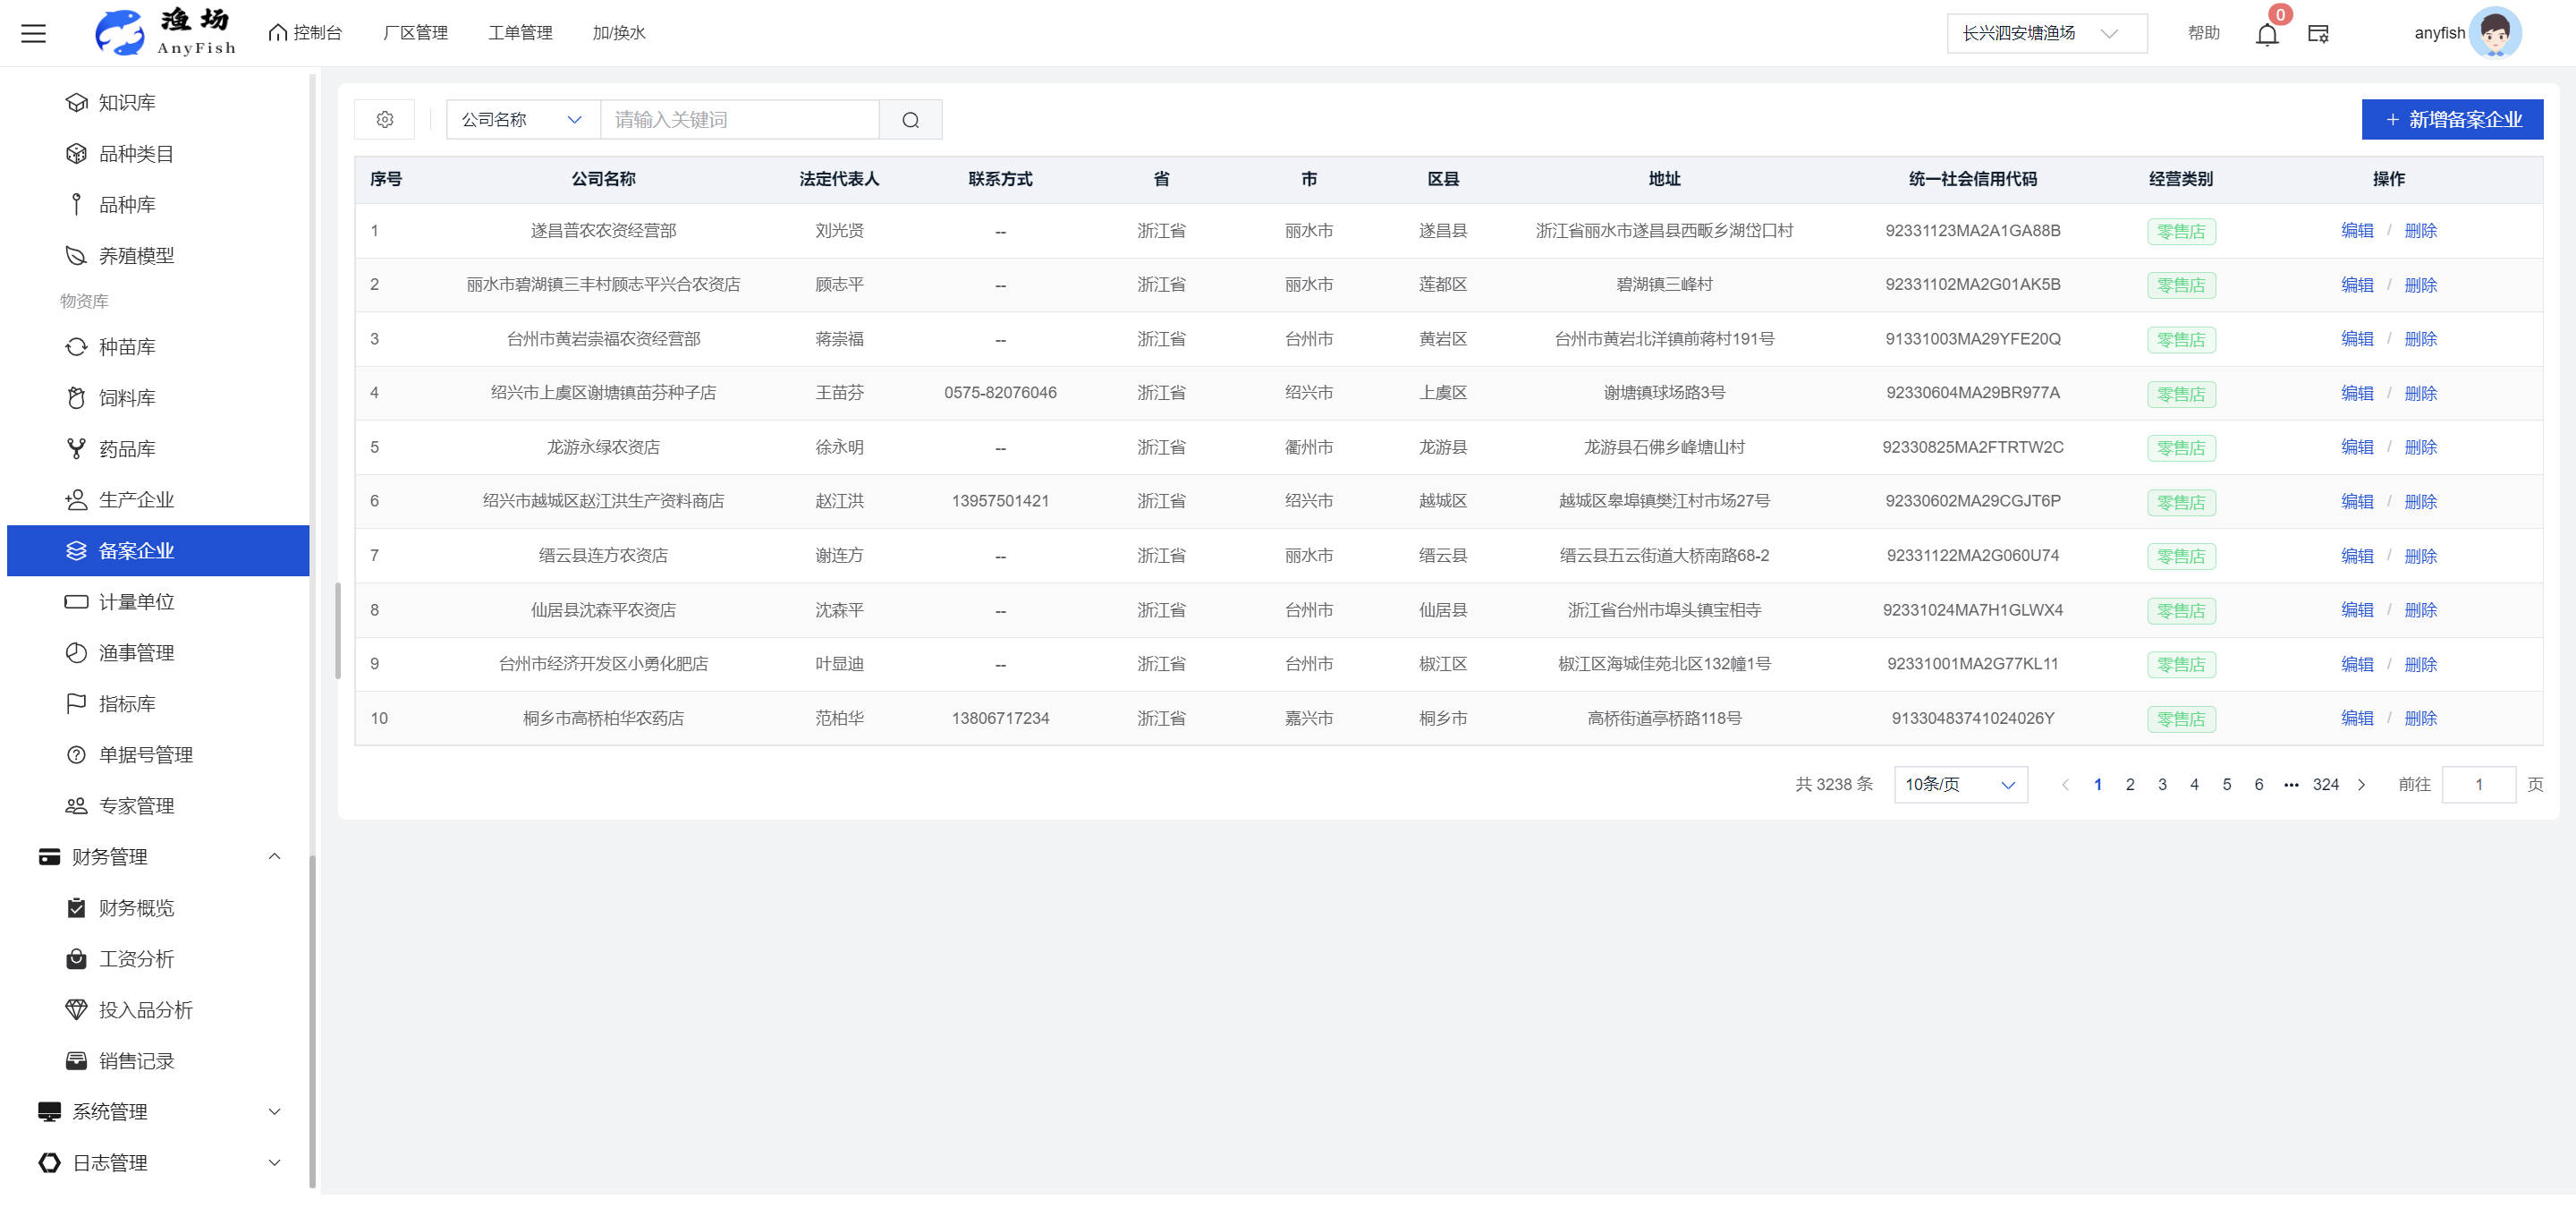
Task: Open the 公司名称 search field dropdown
Action: click(521, 119)
